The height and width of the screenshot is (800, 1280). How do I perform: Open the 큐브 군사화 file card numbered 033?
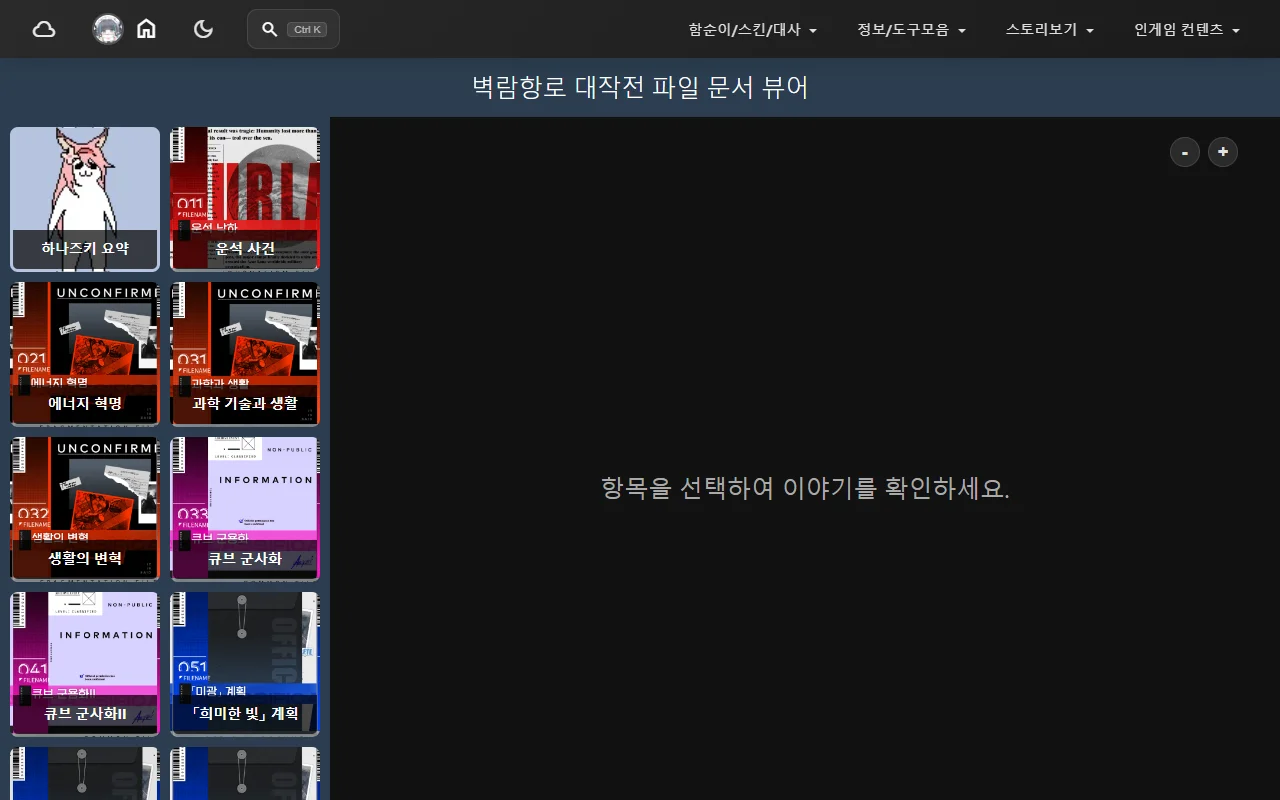(245, 509)
